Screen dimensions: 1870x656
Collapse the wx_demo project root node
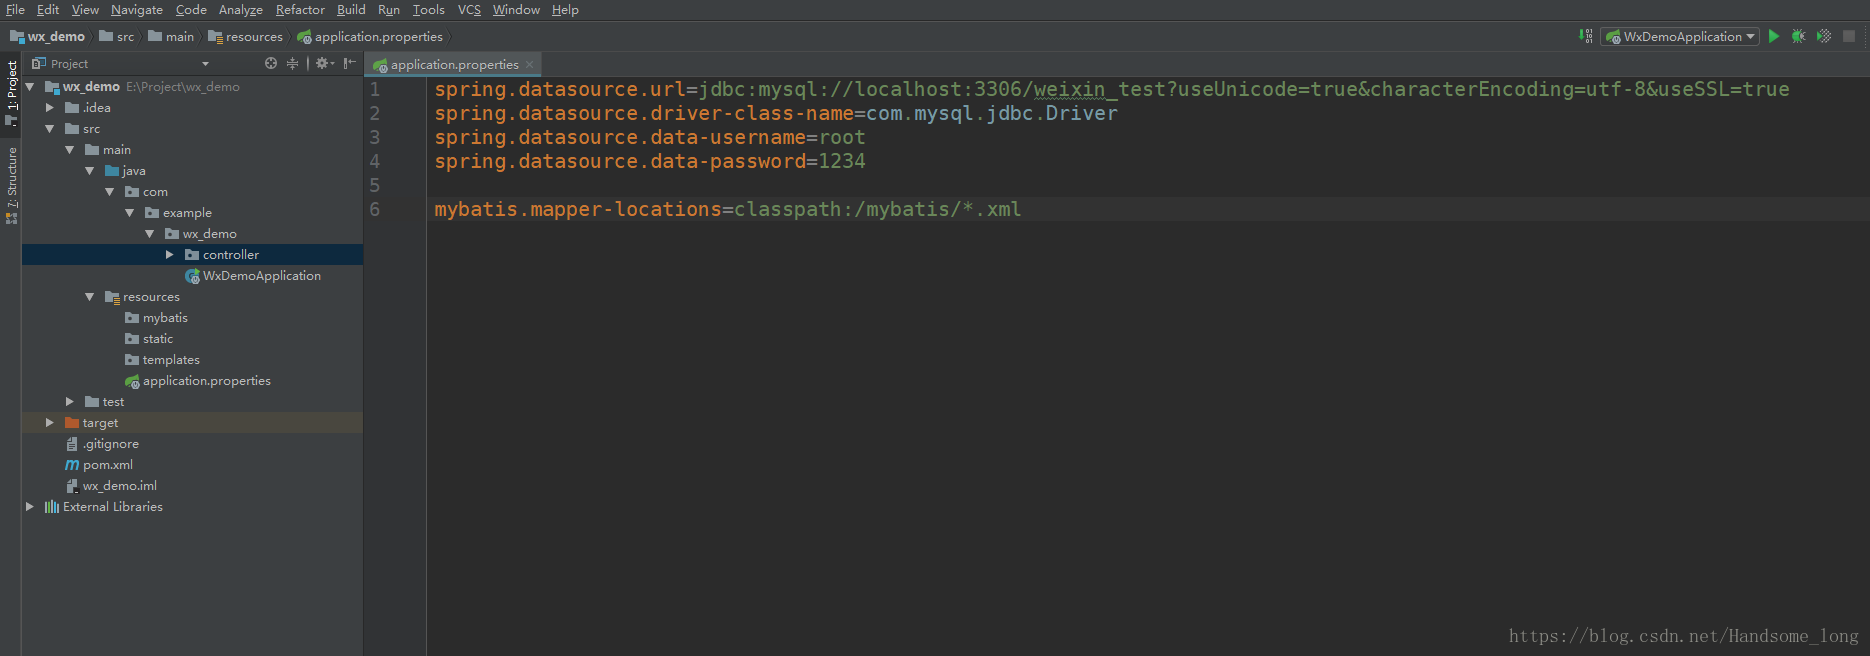[30, 87]
